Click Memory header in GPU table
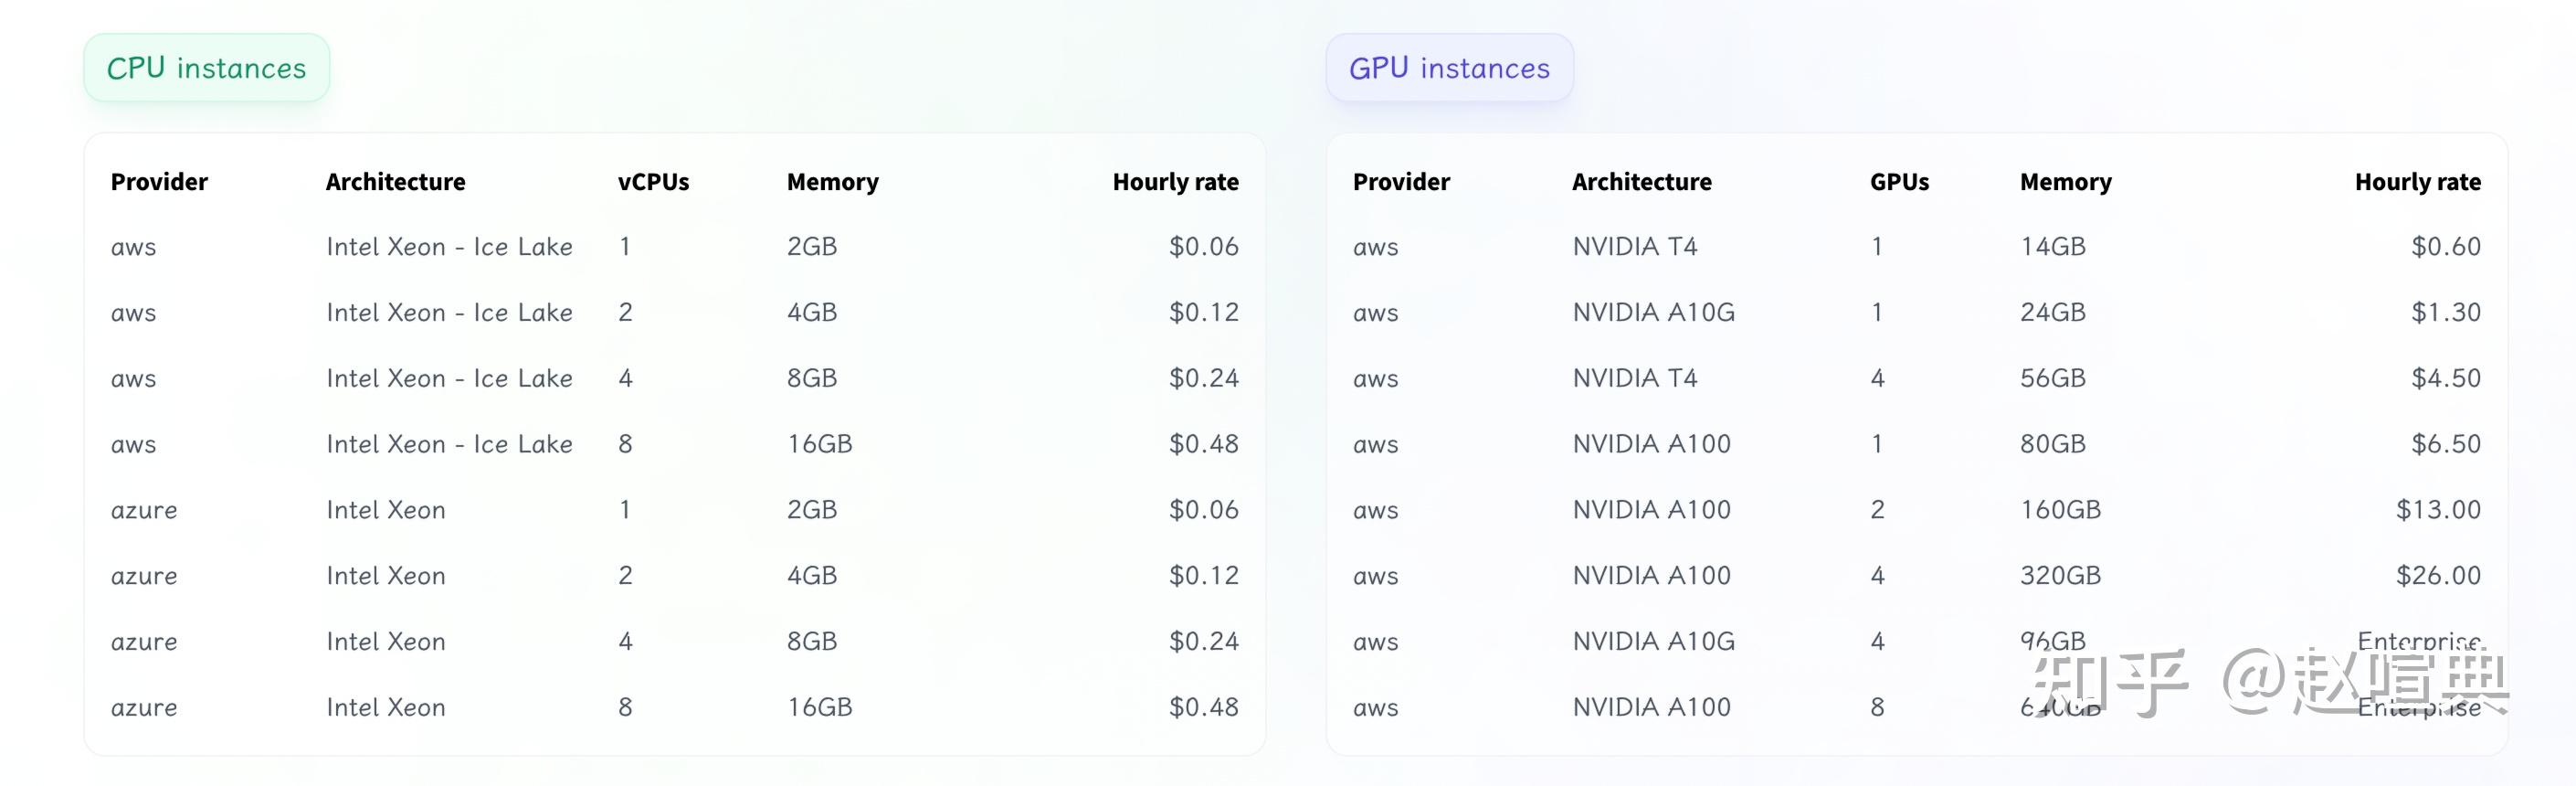Screen dimensions: 2576x786 click(x=2065, y=182)
